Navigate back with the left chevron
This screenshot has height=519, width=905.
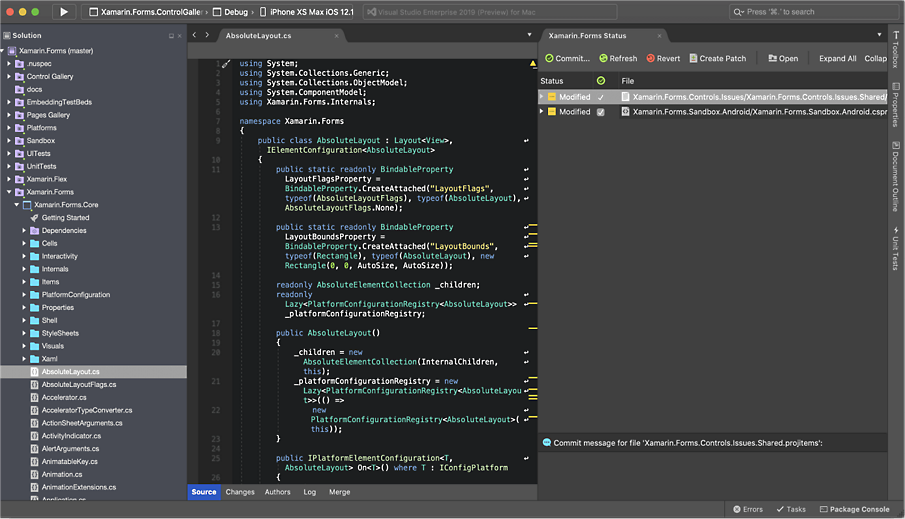[196, 35]
